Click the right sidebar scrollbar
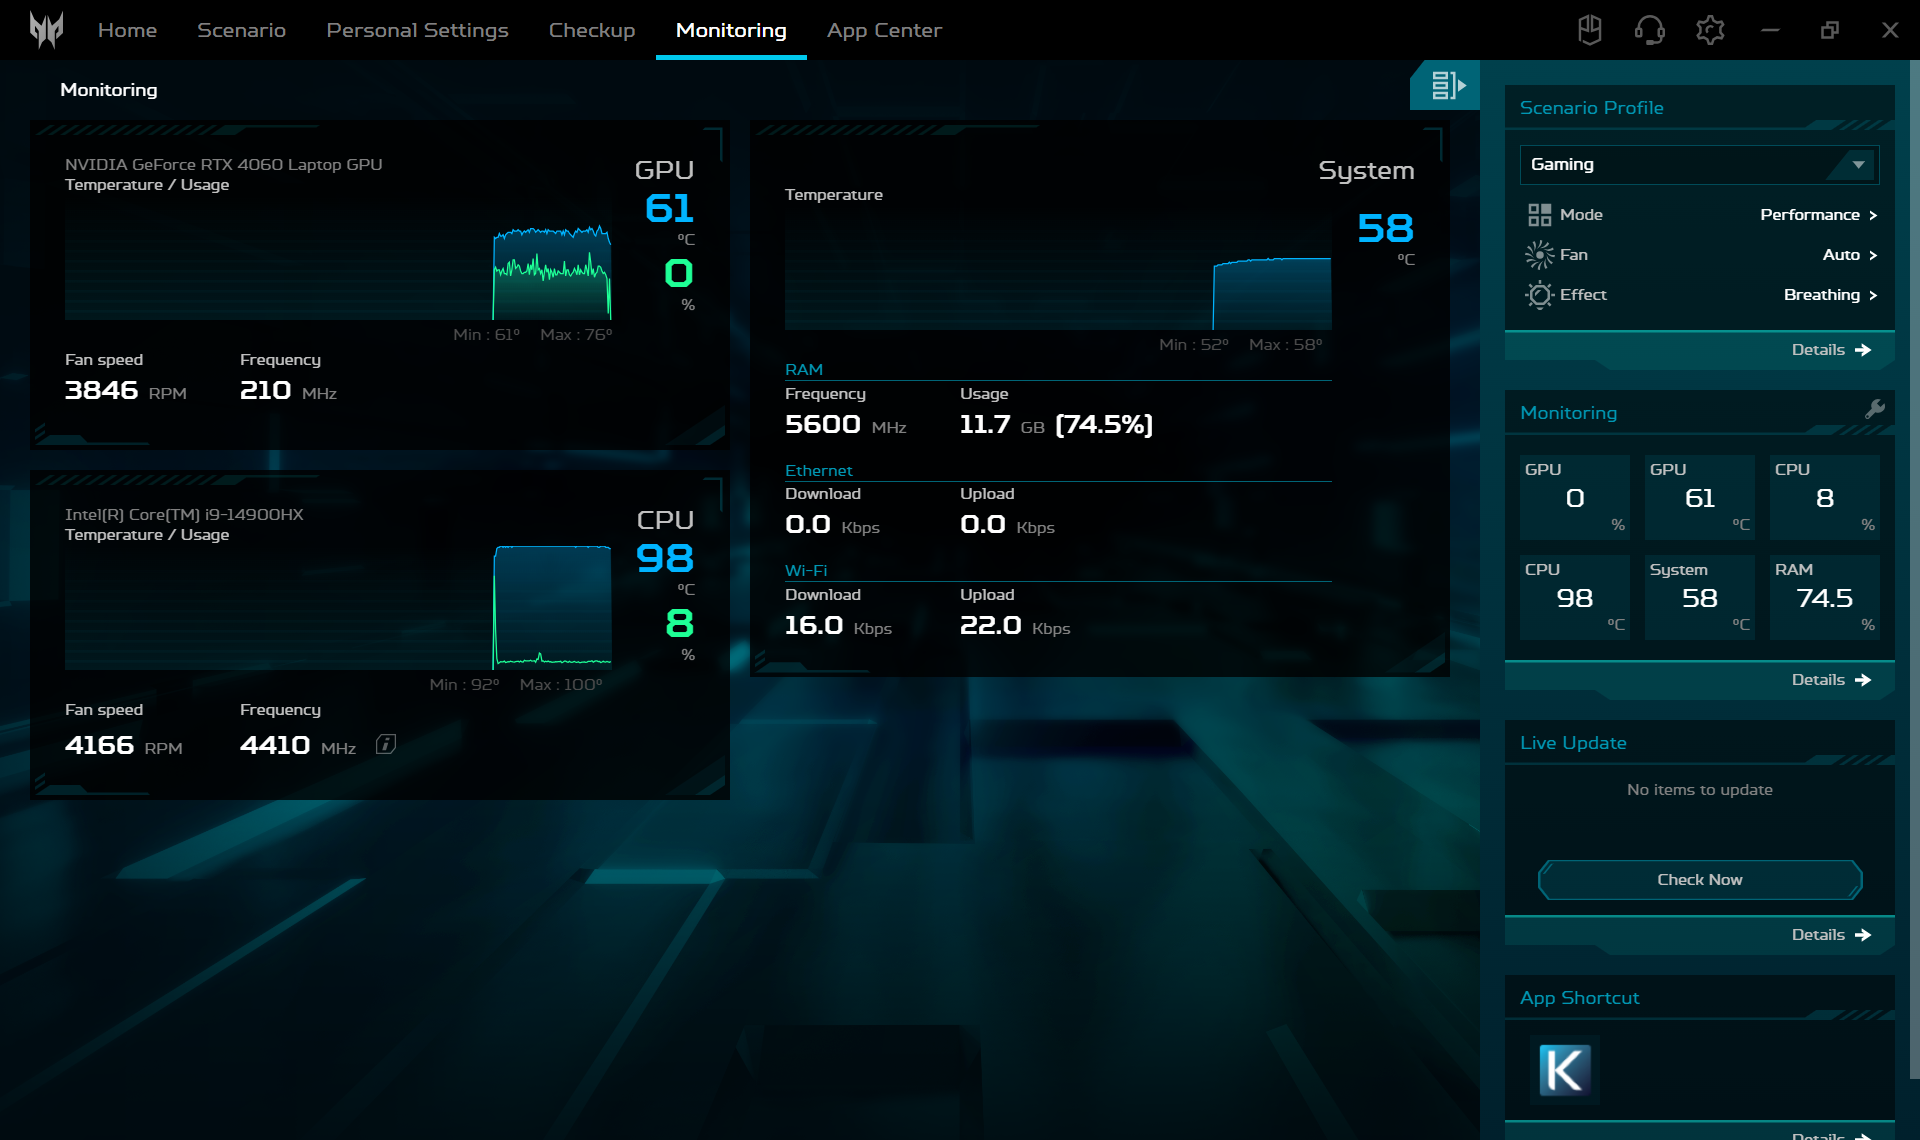Viewport: 1920px width, 1140px height. click(x=1914, y=570)
